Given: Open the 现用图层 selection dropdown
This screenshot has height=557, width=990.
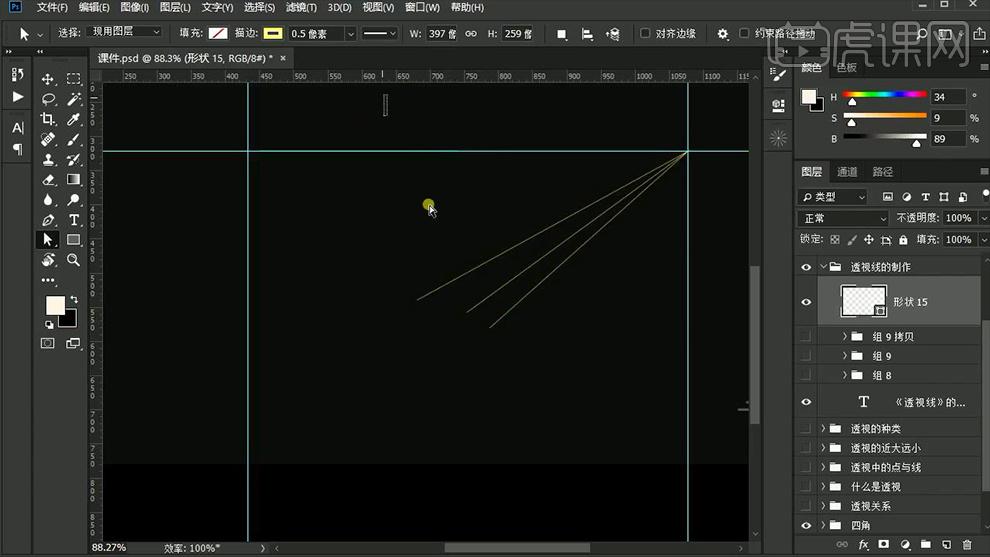Looking at the screenshot, I should coord(125,32).
